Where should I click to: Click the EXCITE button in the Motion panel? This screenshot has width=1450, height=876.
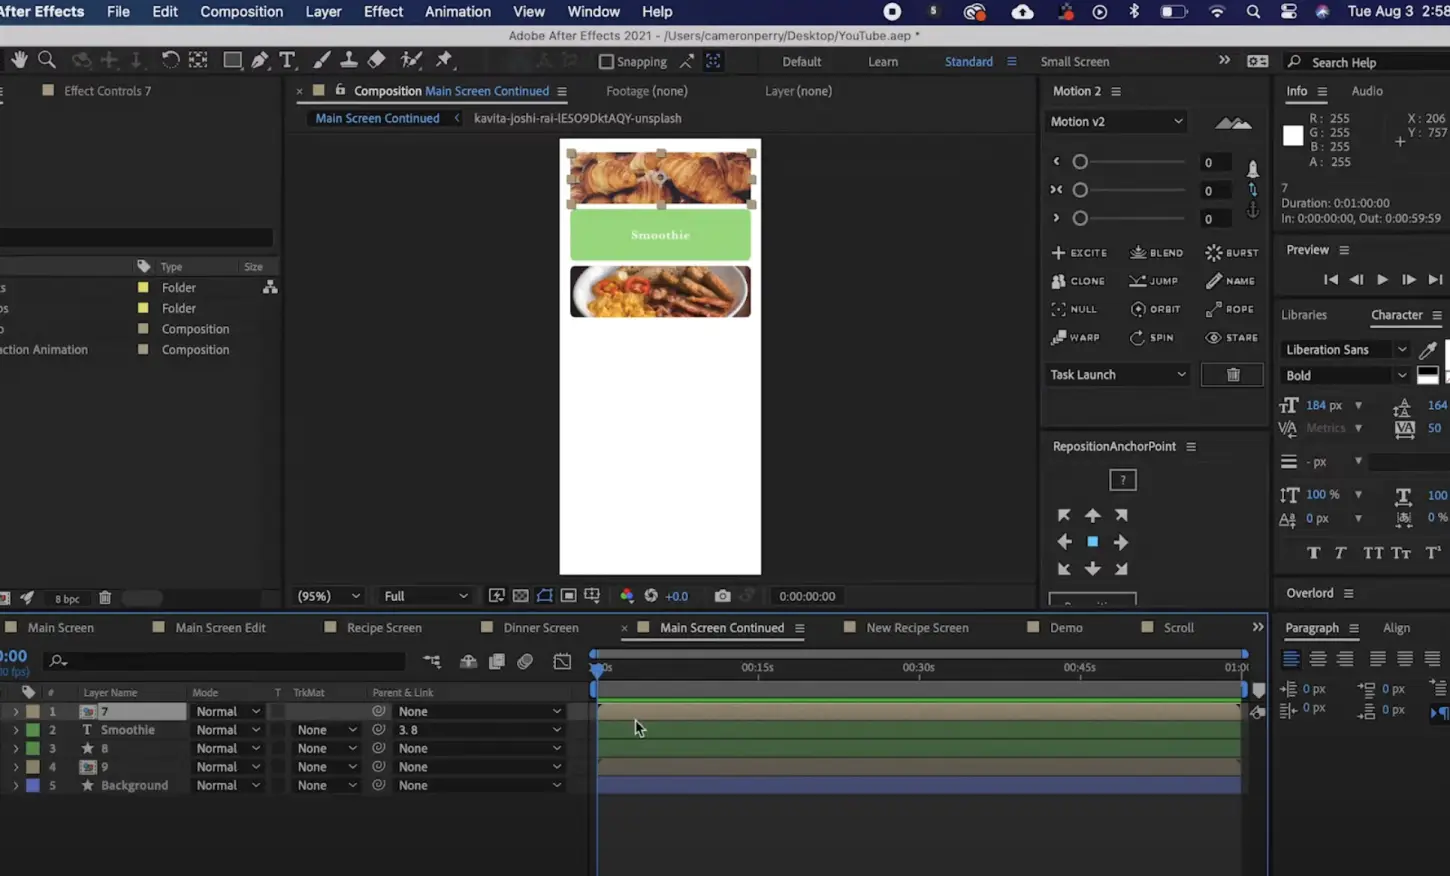click(1080, 252)
